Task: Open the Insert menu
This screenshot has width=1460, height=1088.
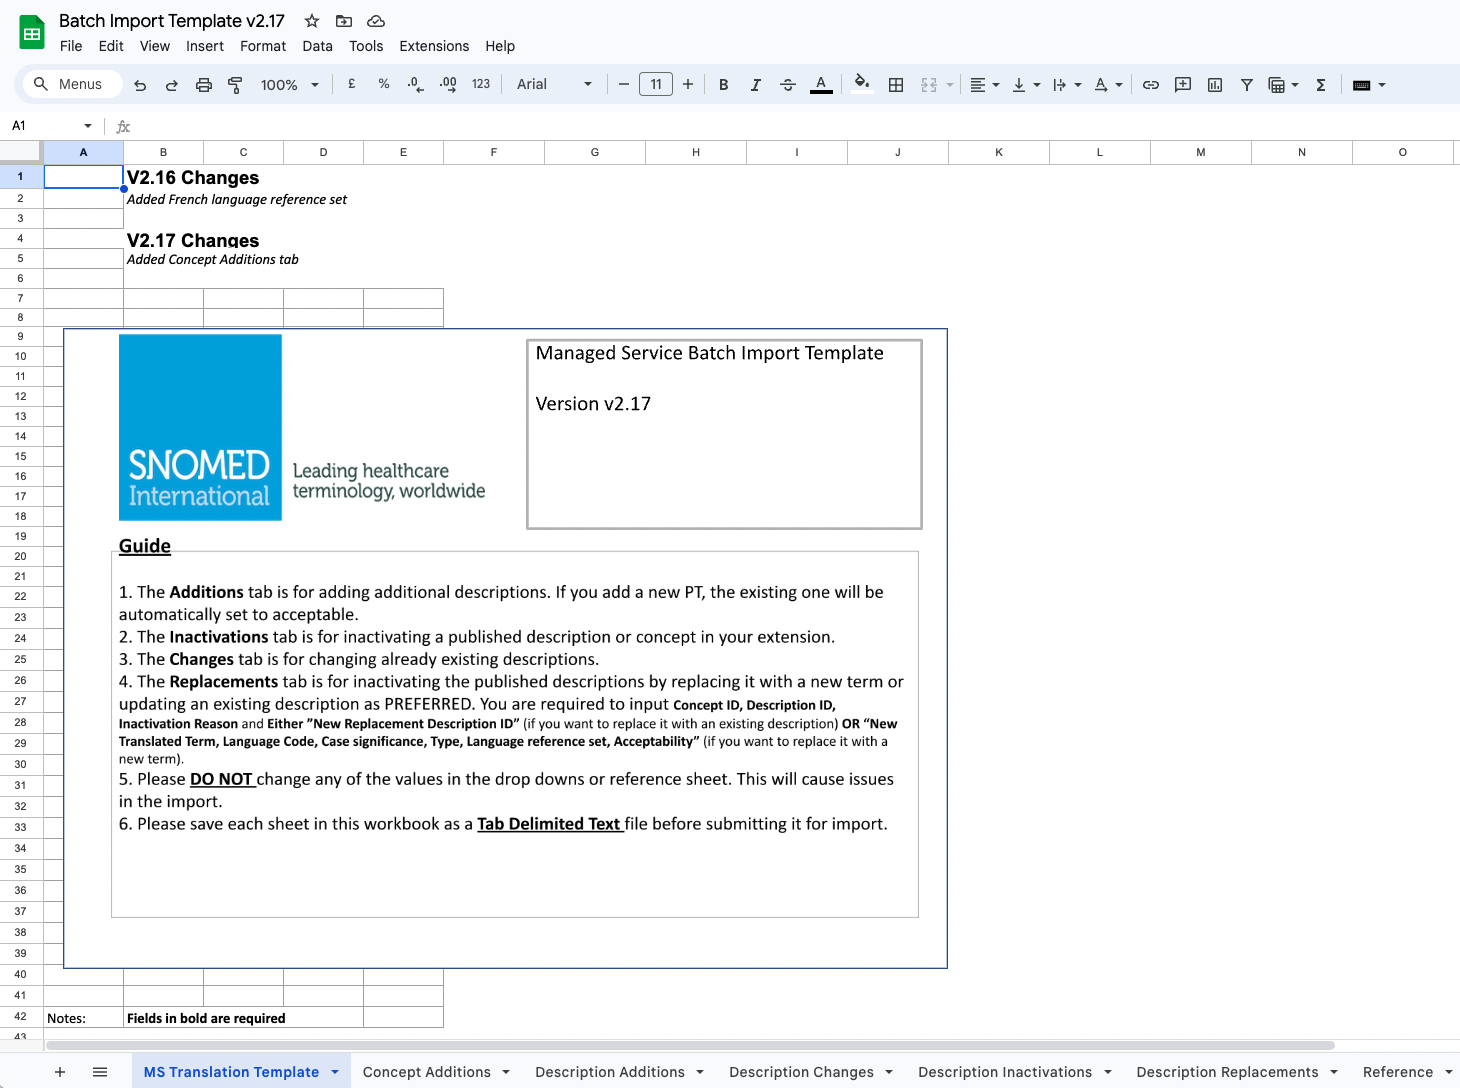Action: [205, 46]
